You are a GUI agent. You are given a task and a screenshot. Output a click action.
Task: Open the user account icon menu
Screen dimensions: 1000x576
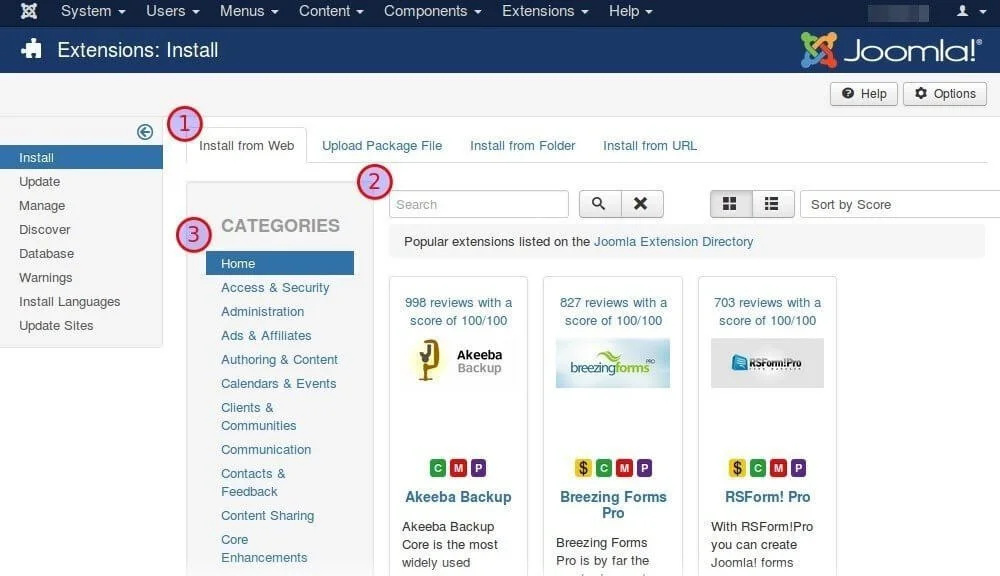971,11
